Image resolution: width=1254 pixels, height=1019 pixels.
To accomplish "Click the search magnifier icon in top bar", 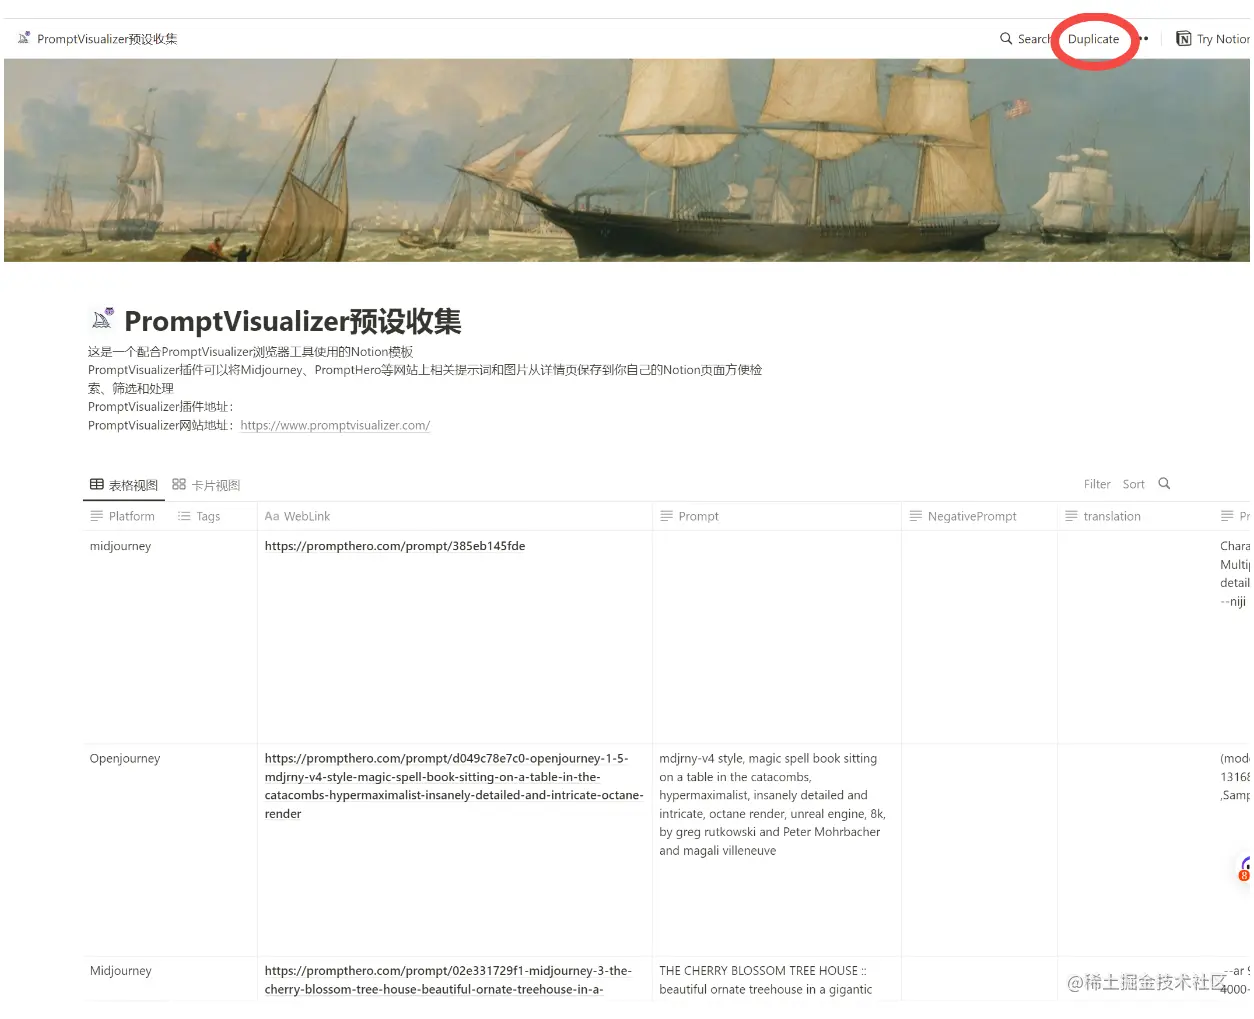I will (1006, 39).
